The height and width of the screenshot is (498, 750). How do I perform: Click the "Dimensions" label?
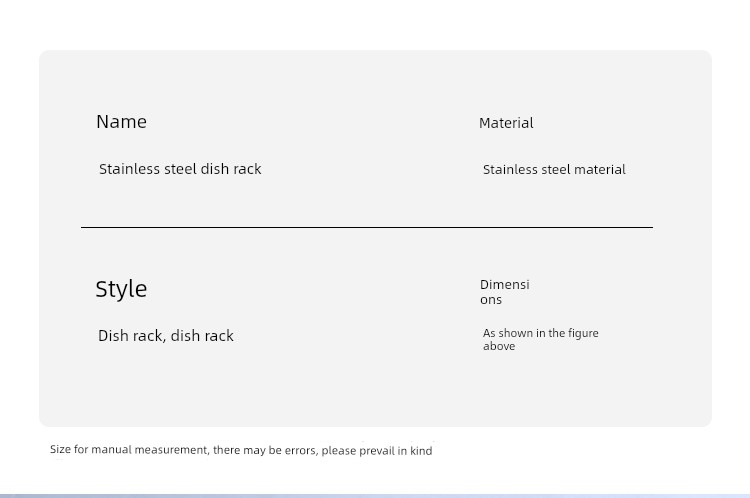[505, 292]
